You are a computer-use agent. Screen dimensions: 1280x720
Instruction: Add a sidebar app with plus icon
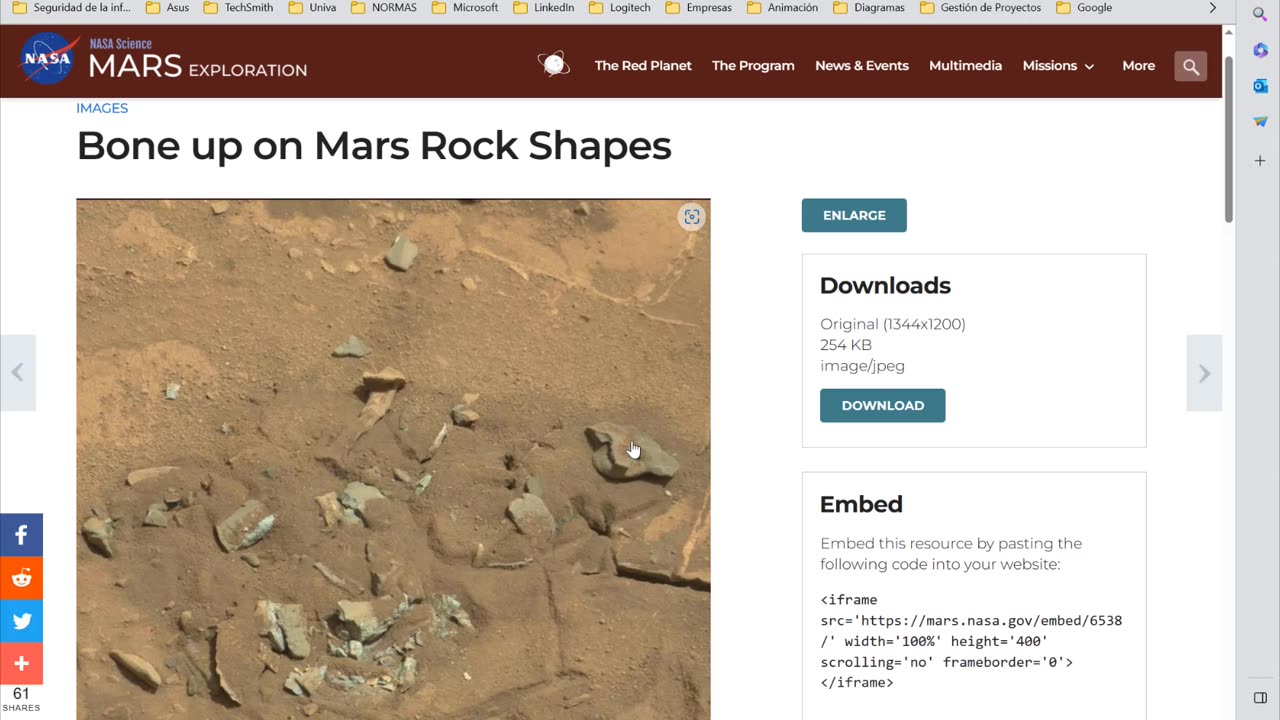click(1260, 160)
